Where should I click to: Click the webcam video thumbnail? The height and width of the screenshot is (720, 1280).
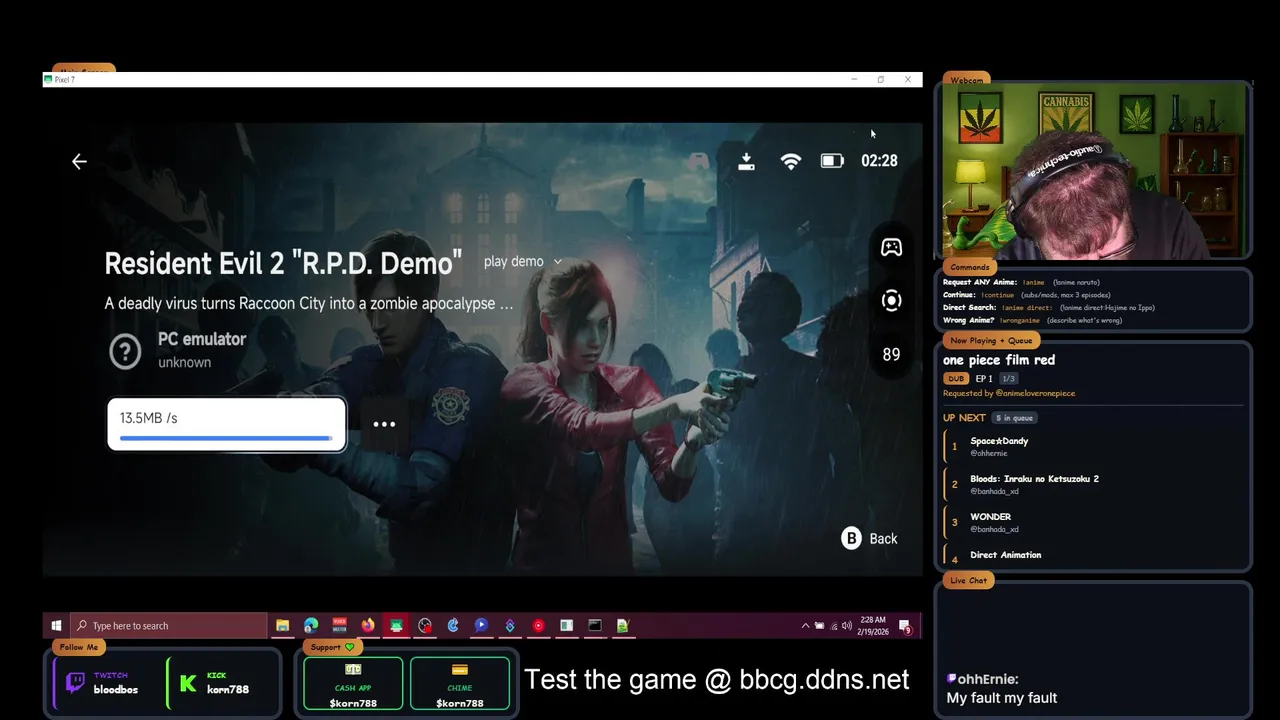pyautogui.click(x=1095, y=171)
